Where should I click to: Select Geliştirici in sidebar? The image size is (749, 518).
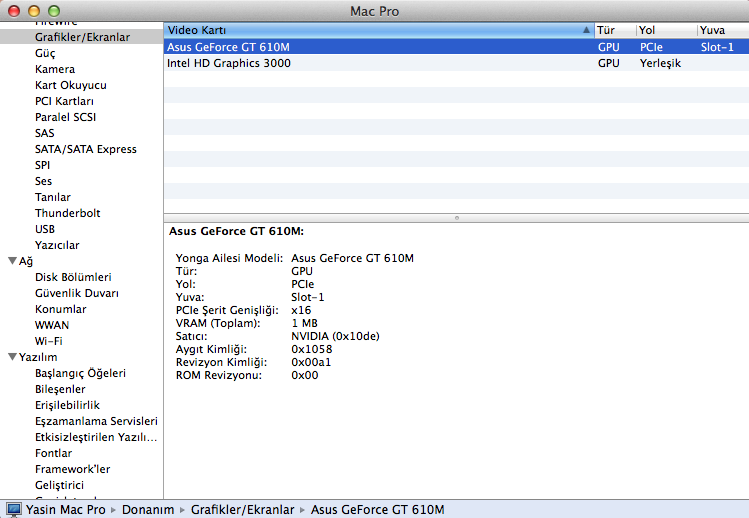[x=59, y=486]
